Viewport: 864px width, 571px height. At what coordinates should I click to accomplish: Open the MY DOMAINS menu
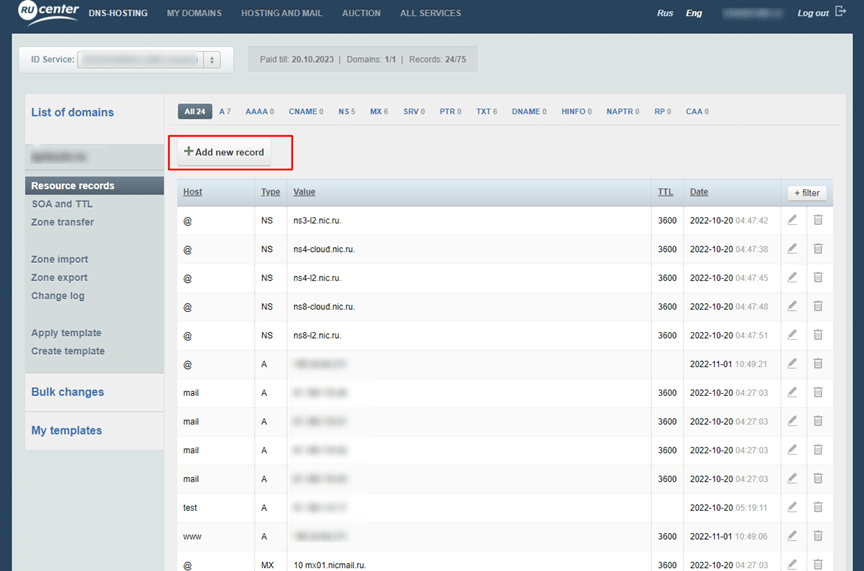[194, 13]
